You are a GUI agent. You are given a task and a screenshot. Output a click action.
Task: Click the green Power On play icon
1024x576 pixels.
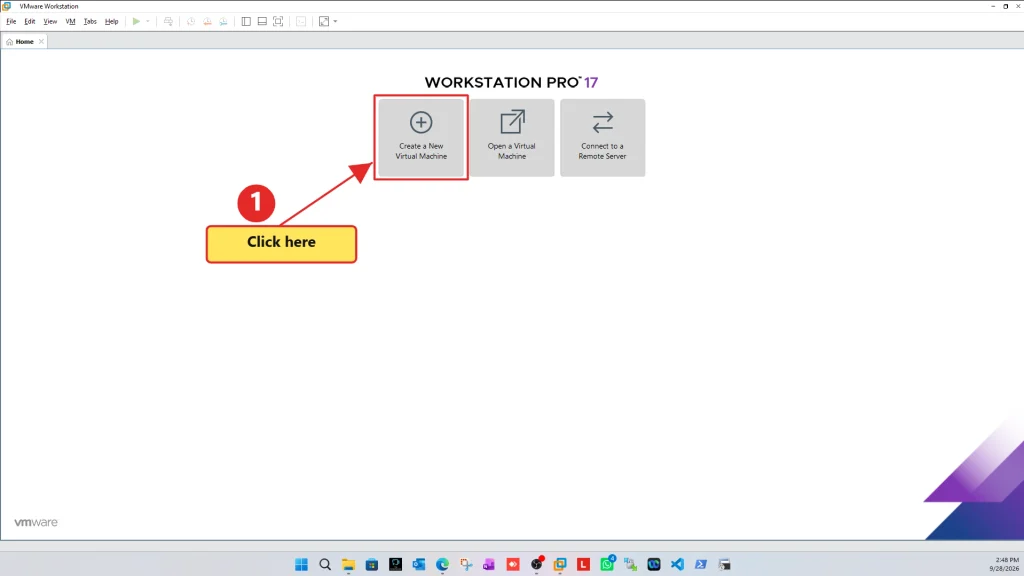click(136, 22)
